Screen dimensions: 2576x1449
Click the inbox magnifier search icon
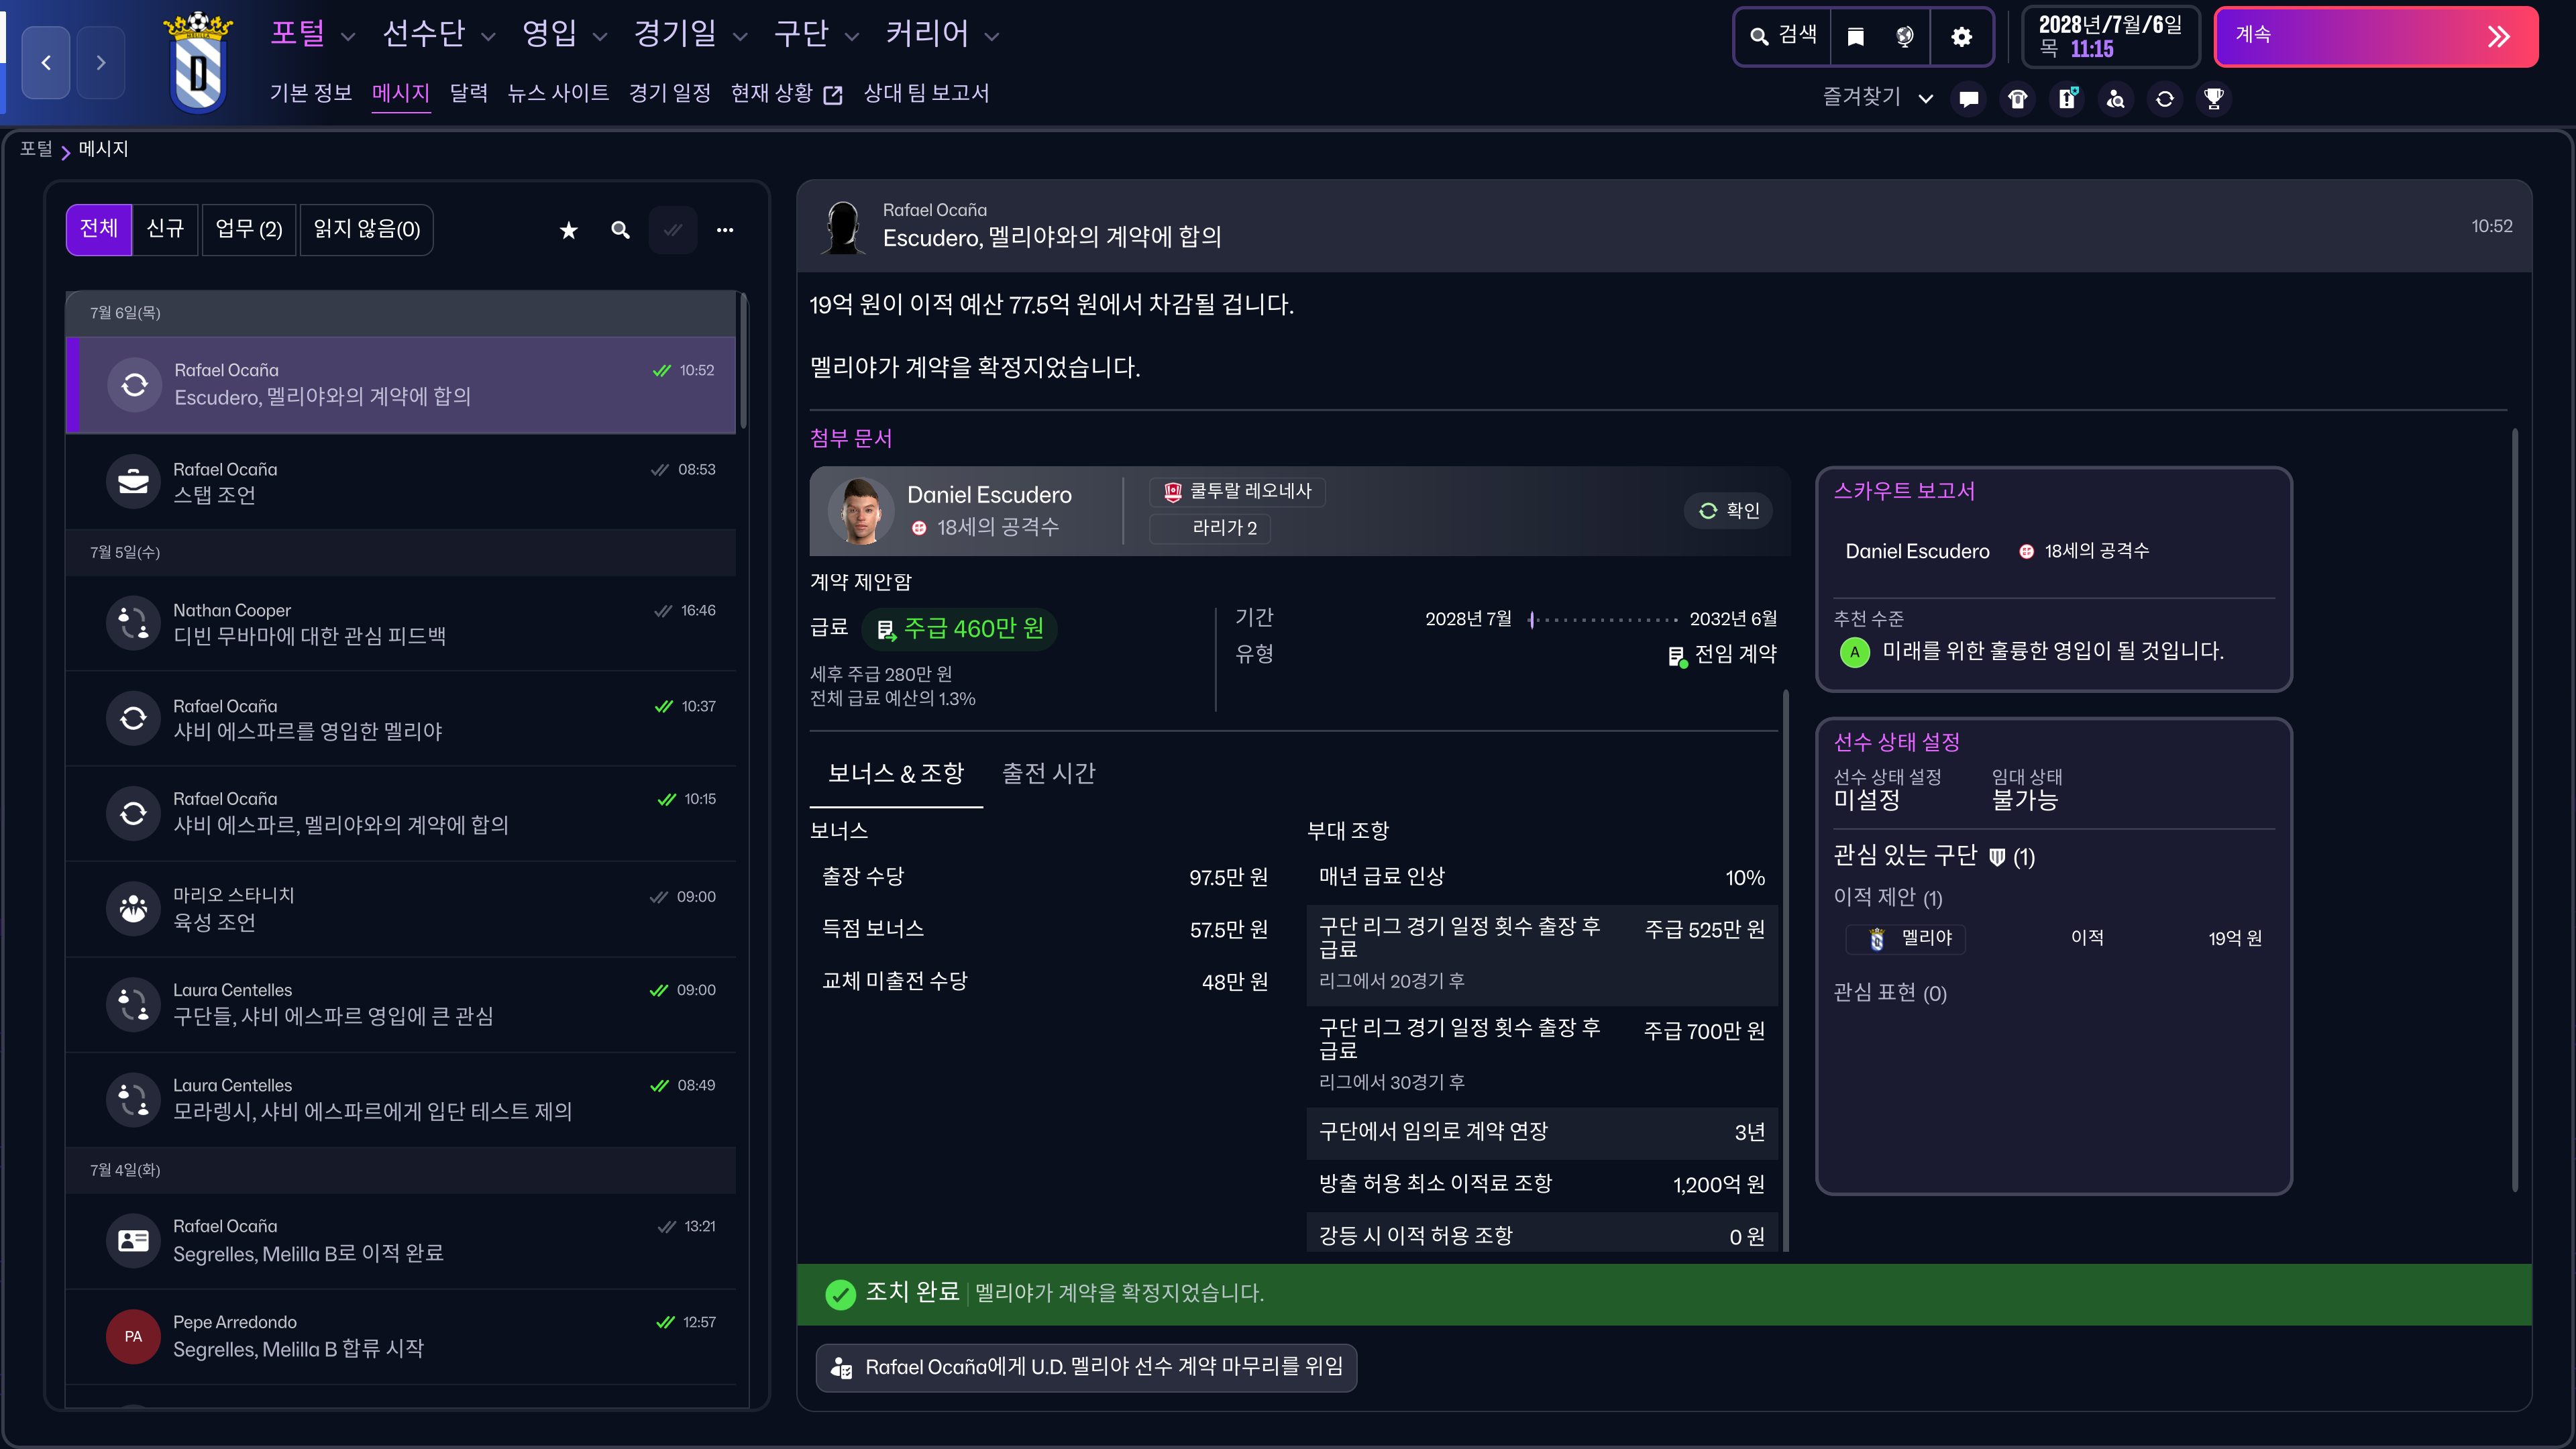tap(620, 230)
